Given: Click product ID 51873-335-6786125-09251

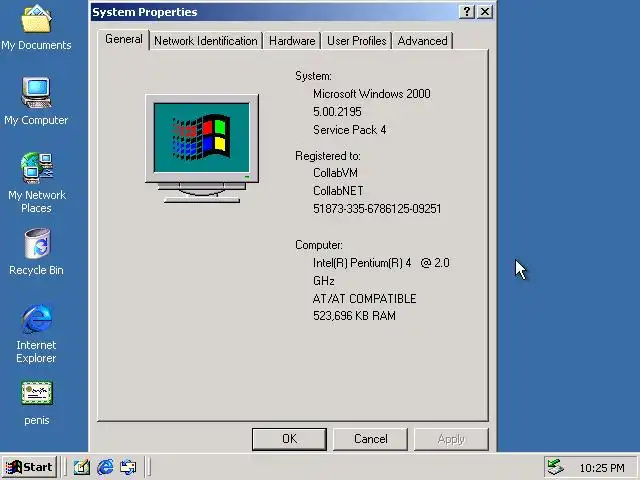Looking at the screenshot, I should (377, 209).
